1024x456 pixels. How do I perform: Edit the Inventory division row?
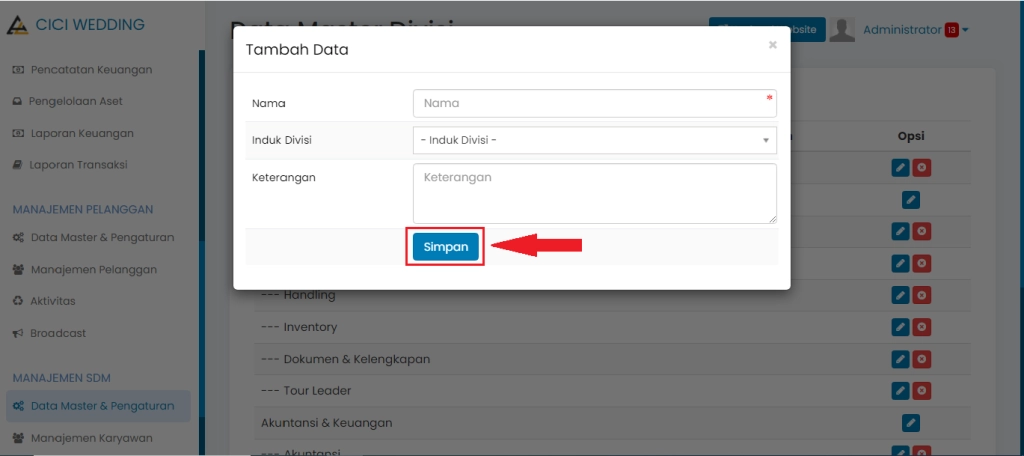(x=900, y=327)
